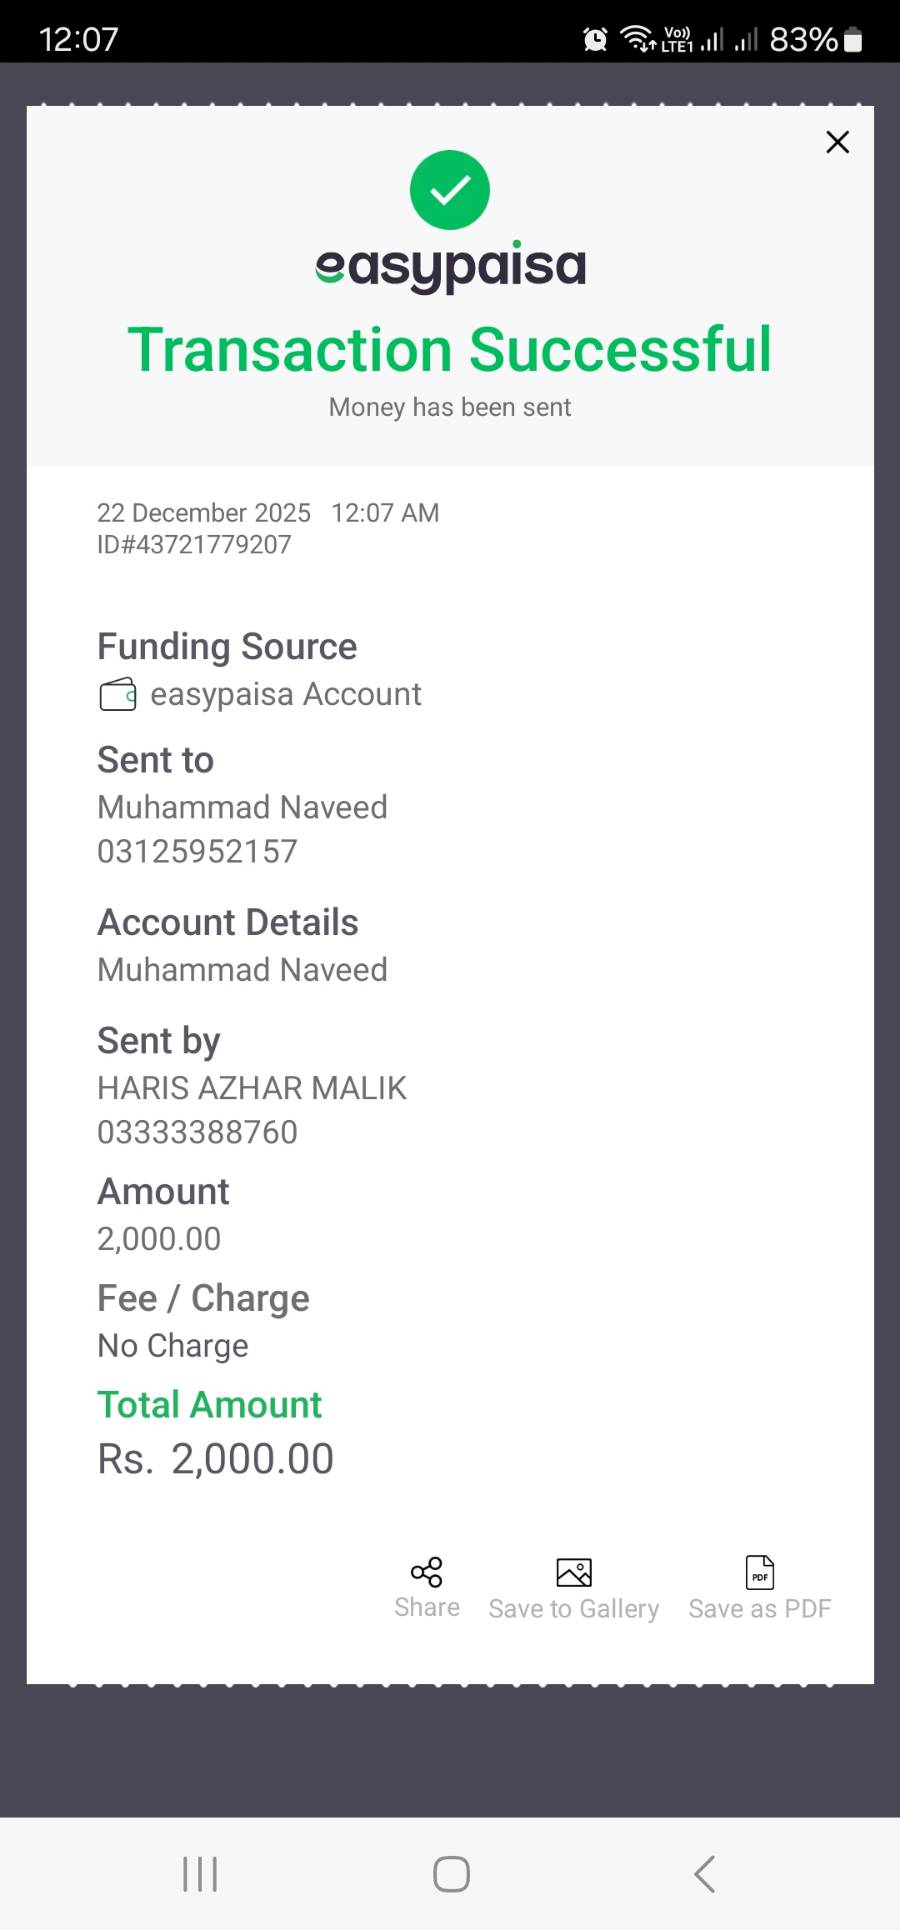Tap the "Save to Gallery" label

[574, 1609]
